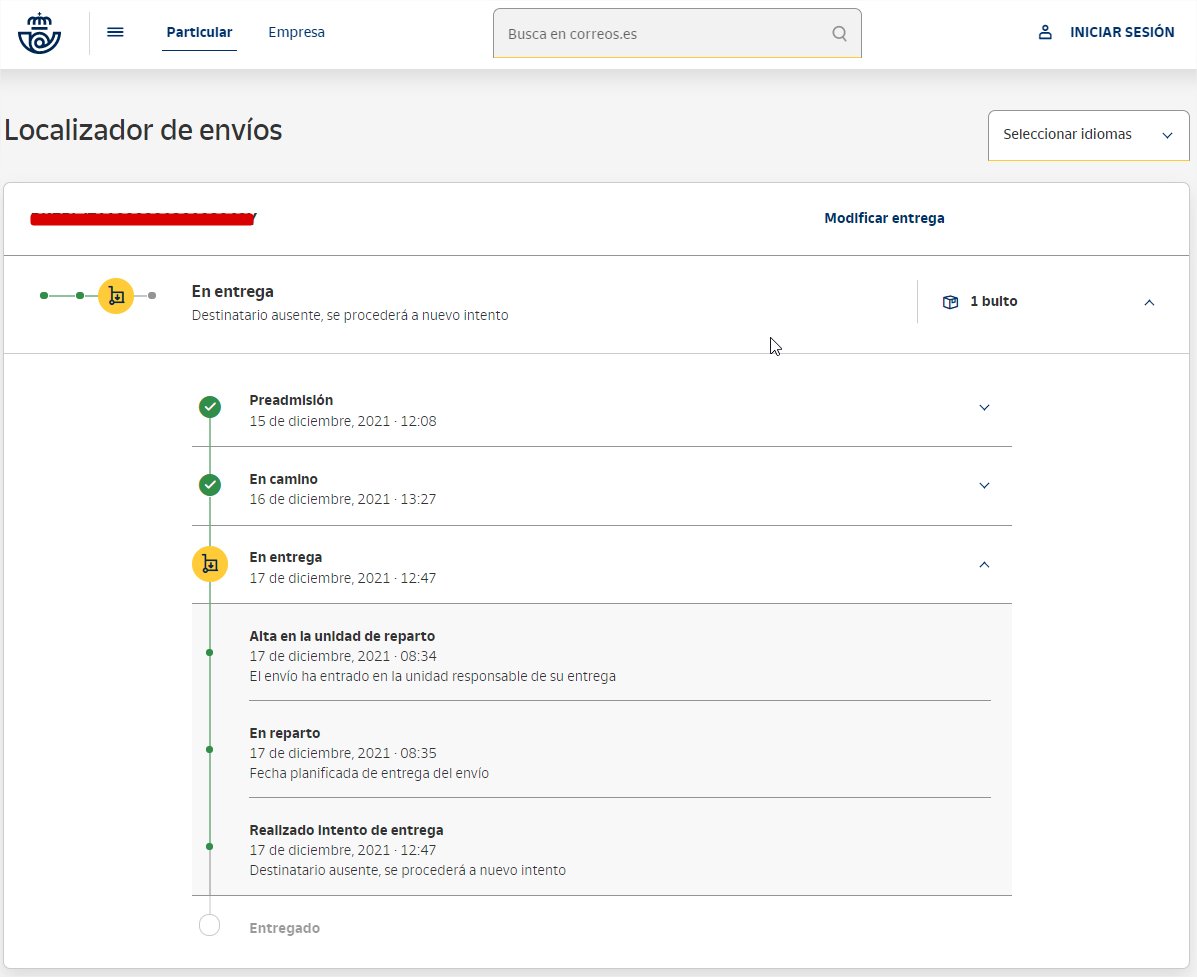This screenshot has width=1197, height=977.
Task: Click date 15 de diciembre, 2021 · 12:08
Action: click(343, 421)
